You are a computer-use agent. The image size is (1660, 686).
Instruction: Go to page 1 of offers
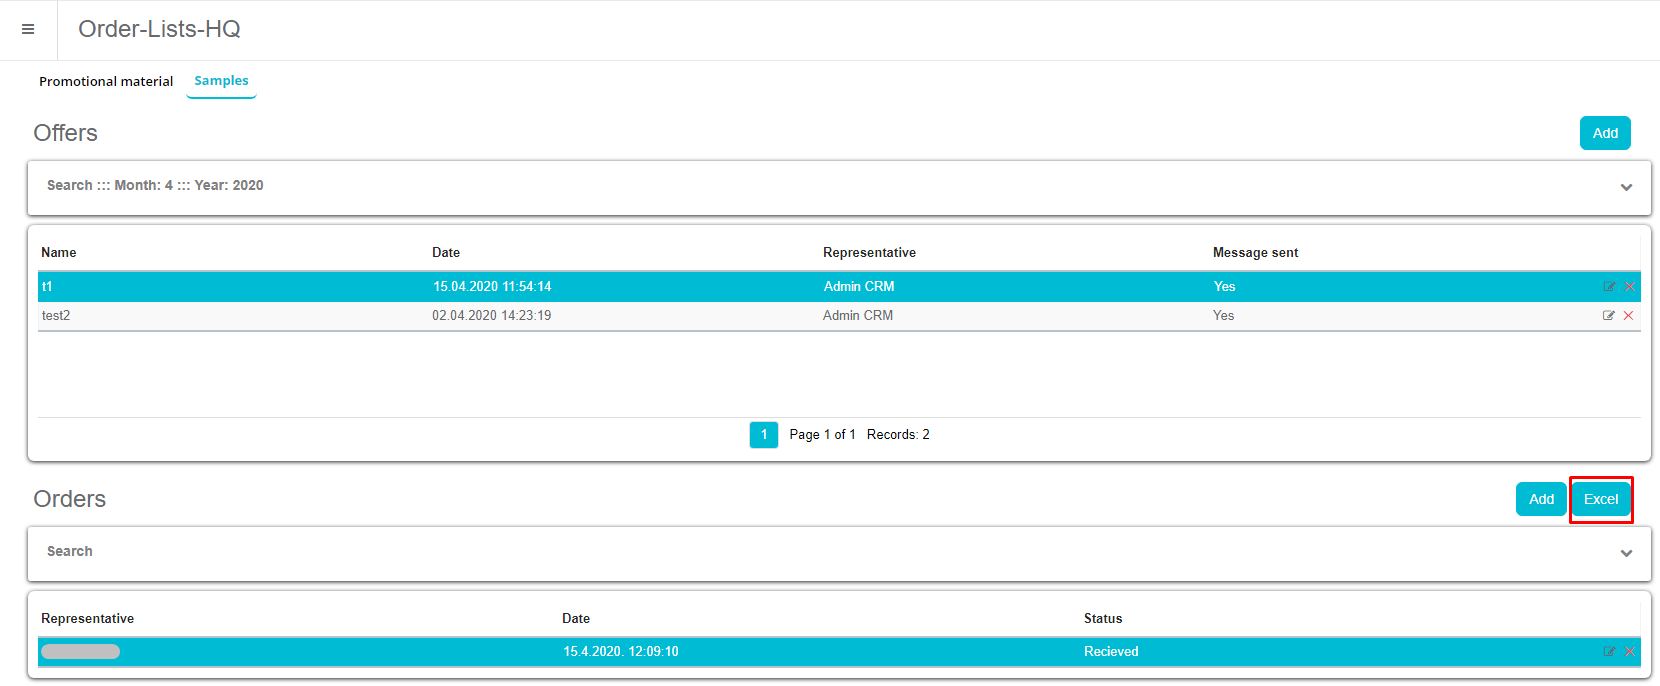[x=764, y=435]
